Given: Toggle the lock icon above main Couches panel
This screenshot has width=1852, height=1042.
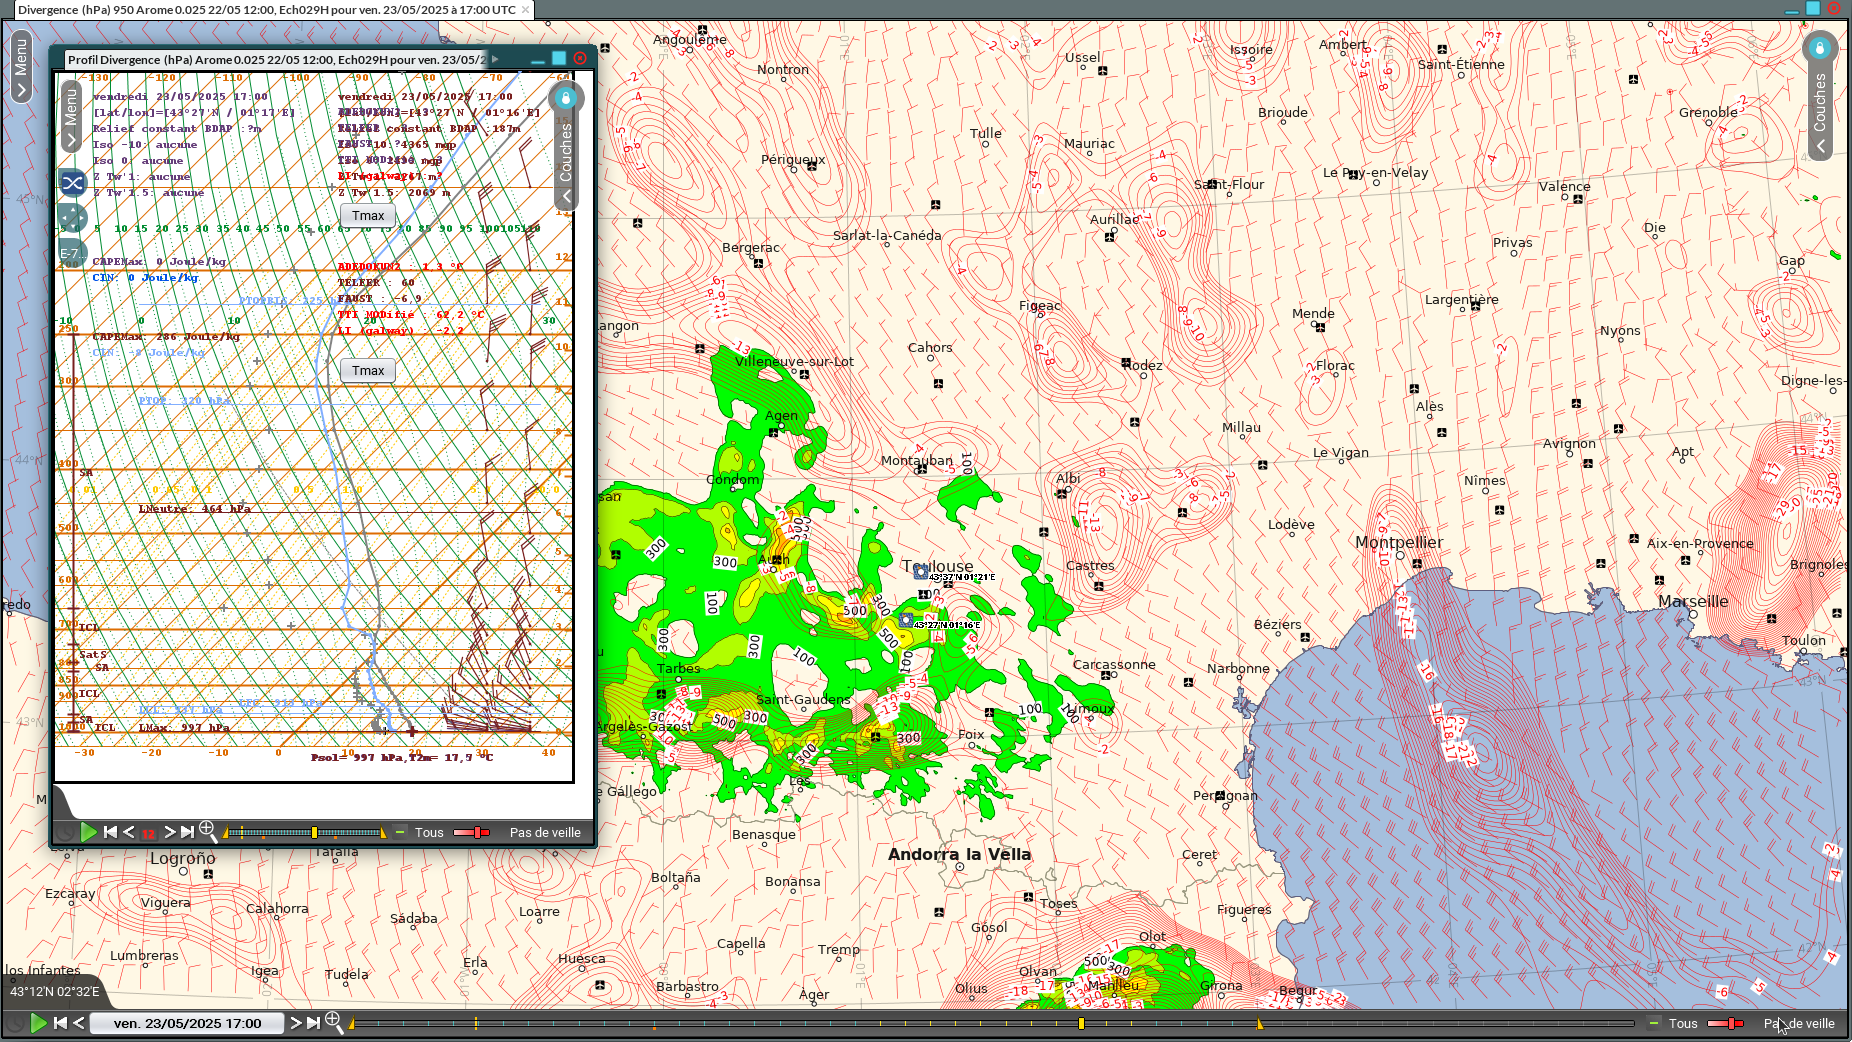Looking at the screenshot, I should pos(1819,48).
